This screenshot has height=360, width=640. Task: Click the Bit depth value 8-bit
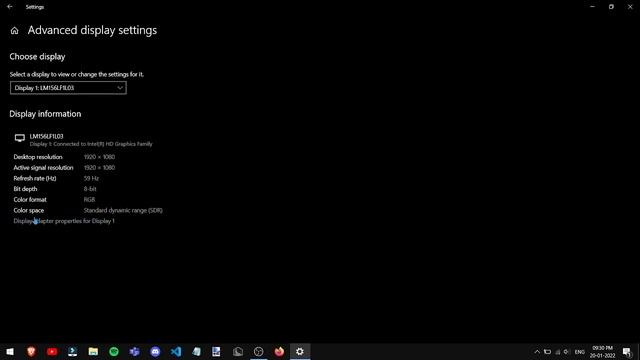(90, 189)
